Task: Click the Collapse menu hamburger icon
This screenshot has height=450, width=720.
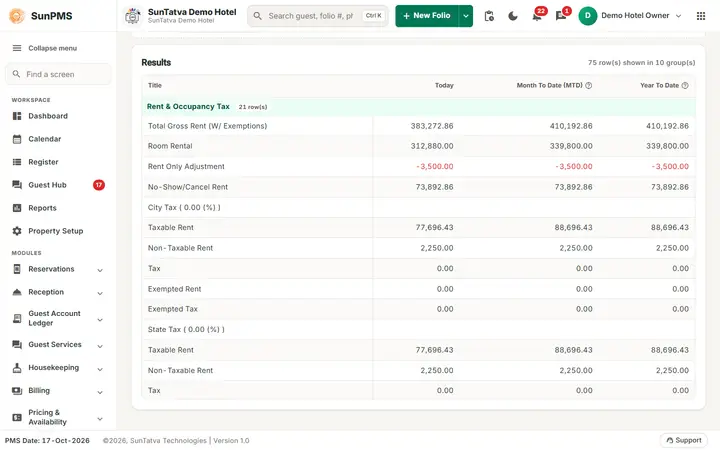Action: [x=17, y=48]
